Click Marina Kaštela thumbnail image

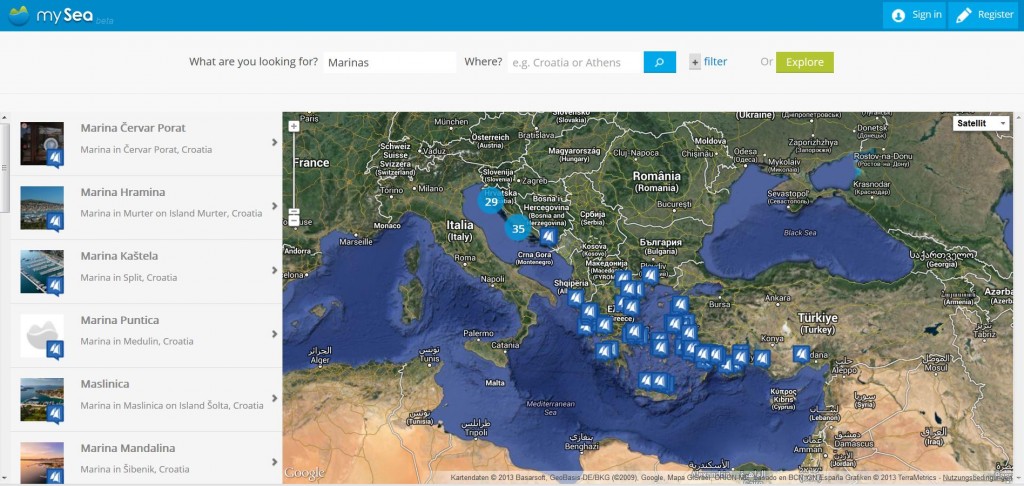(x=42, y=272)
